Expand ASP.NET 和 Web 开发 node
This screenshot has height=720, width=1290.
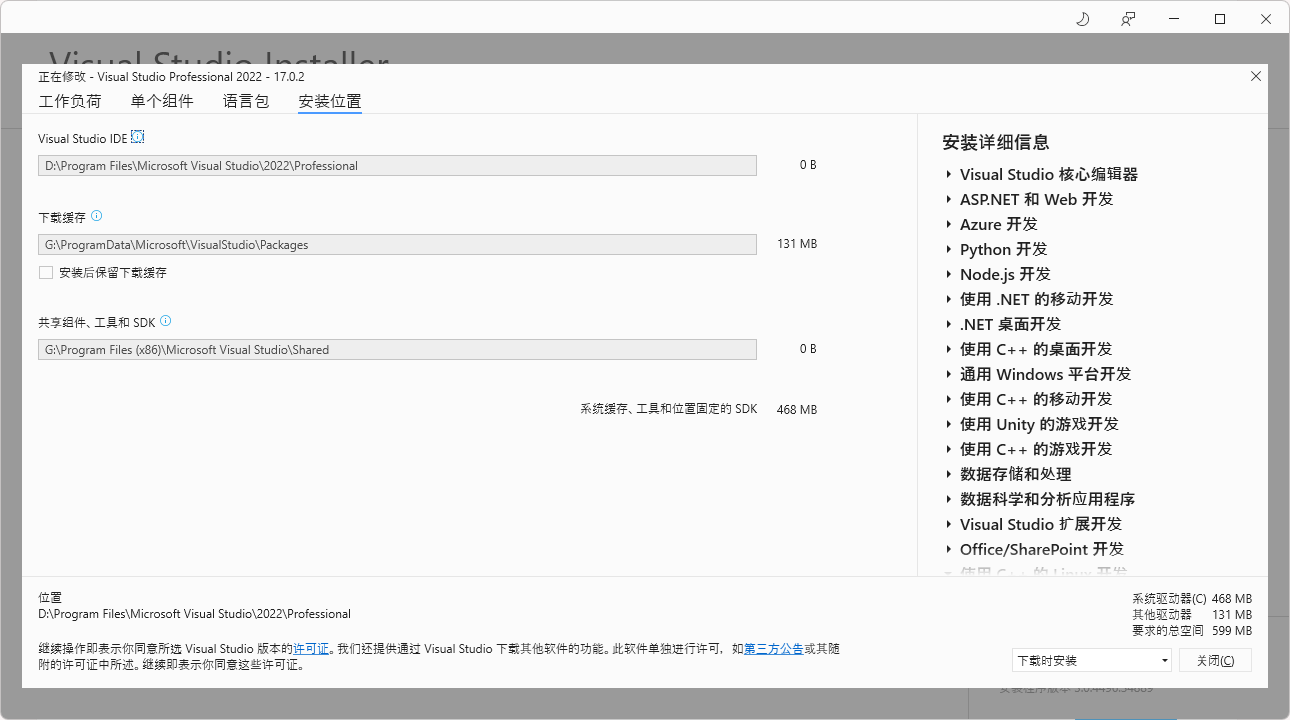[948, 199]
